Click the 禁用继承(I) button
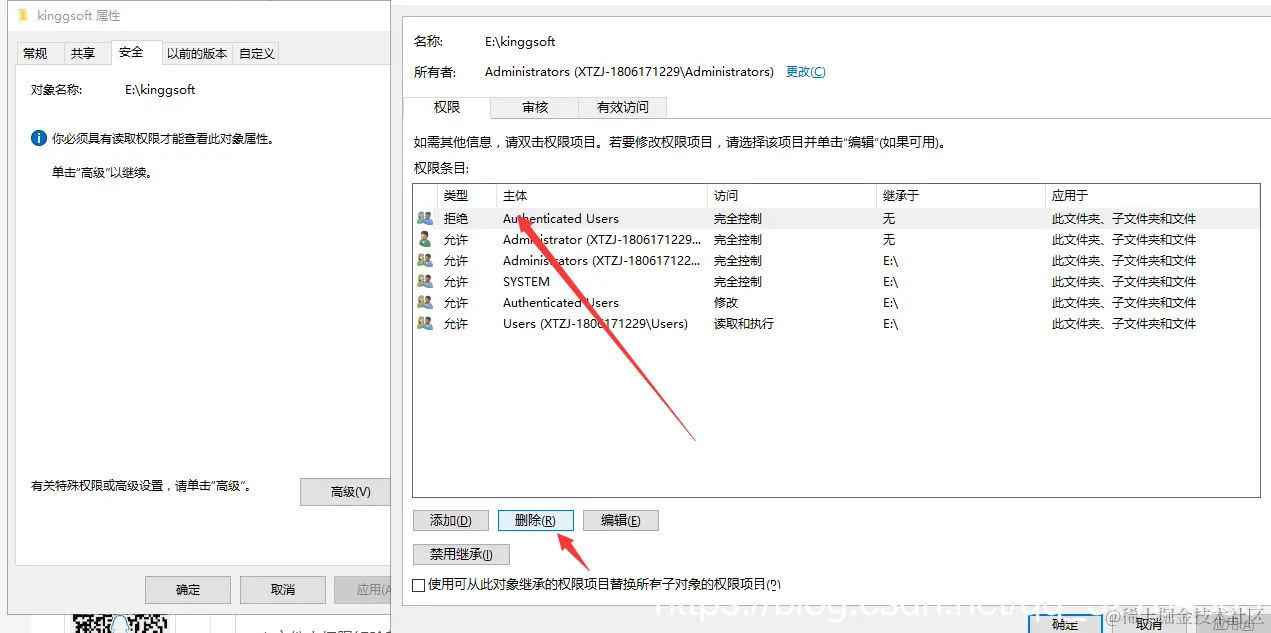 [x=461, y=554]
